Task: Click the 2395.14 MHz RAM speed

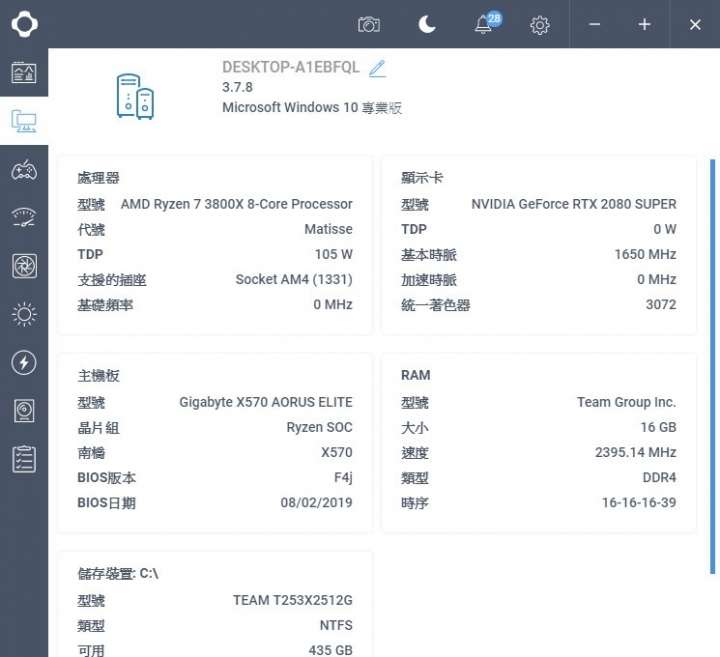Action: [x=636, y=452]
